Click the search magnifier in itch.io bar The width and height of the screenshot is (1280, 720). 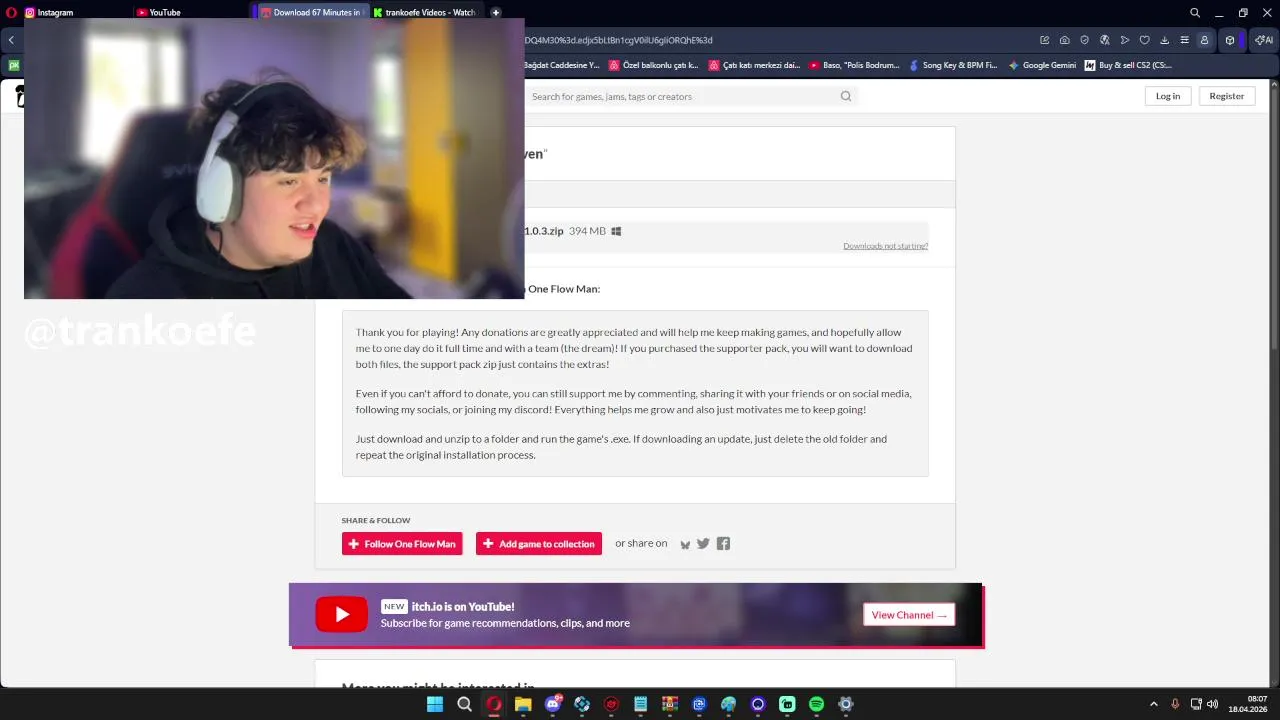846,96
